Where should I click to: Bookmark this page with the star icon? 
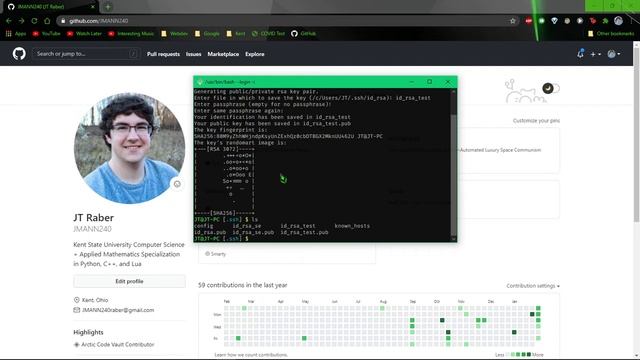pos(513,21)
